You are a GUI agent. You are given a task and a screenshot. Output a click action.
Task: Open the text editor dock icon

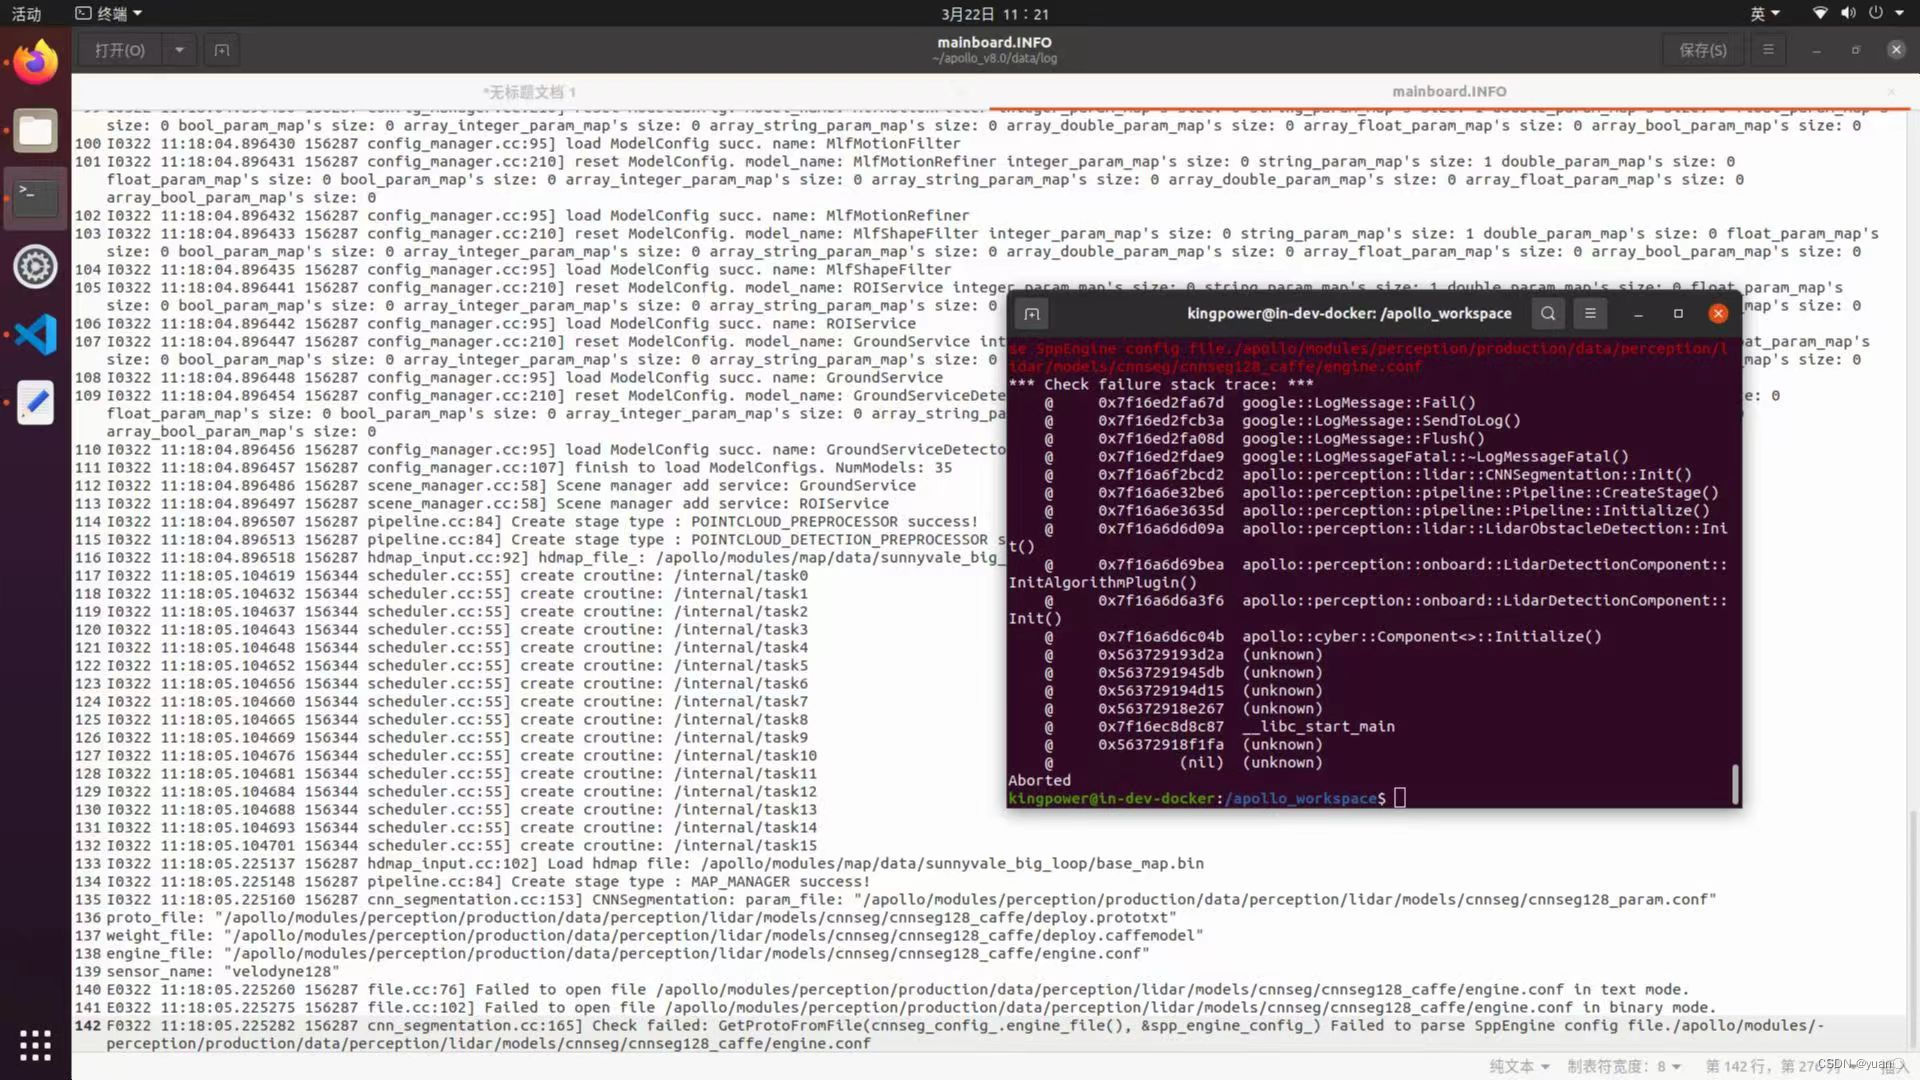(x=36, y=402)
